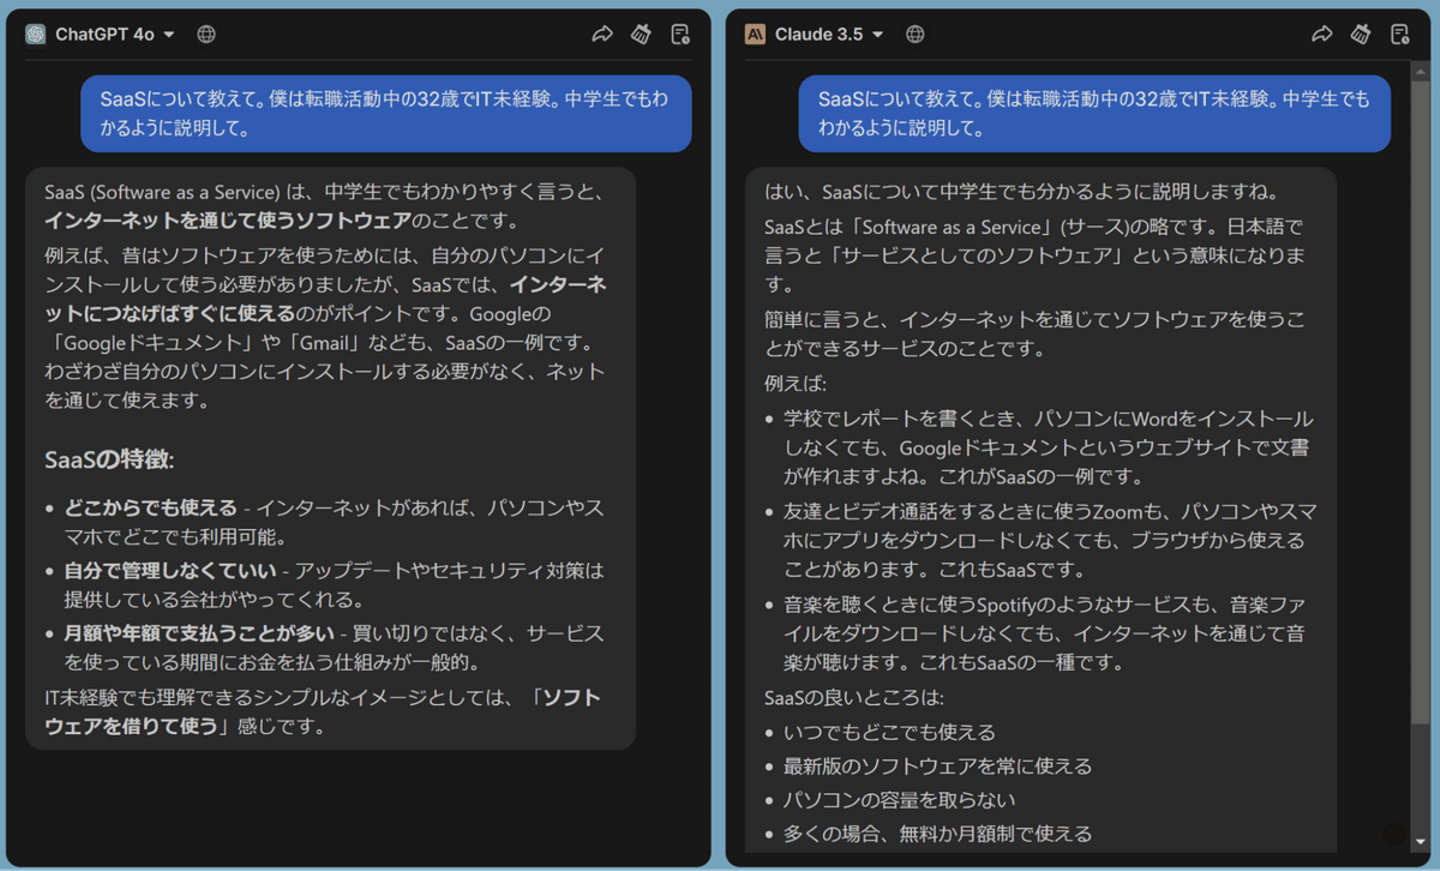Click the ChatGPT logo icon
Image resolution: width=1440 pixels, height=871 pixels.
[36, 34]
